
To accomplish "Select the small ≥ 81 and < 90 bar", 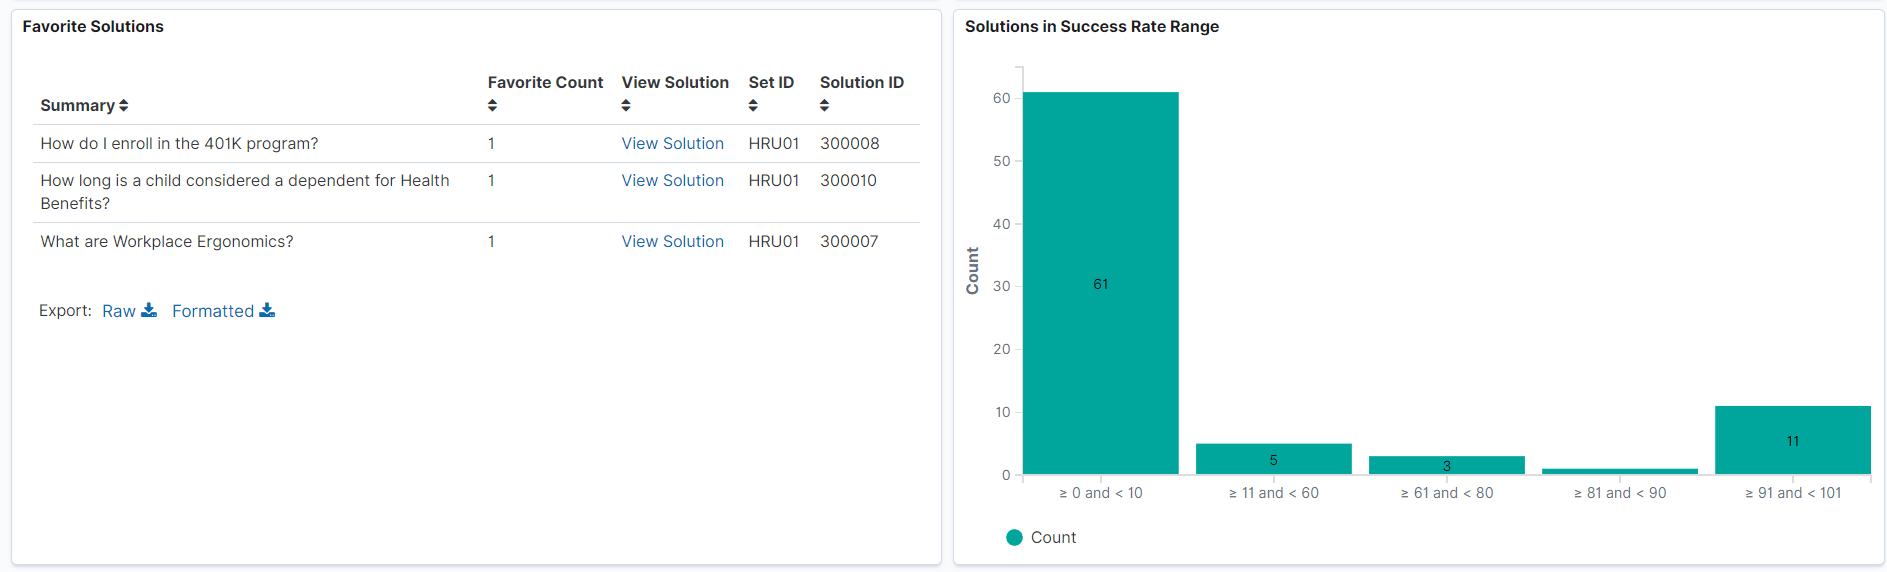I will tap(1619, 471).
